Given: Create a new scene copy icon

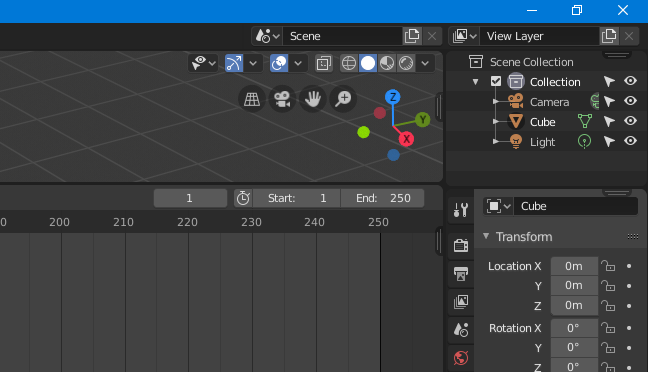Looking at the screenshot, I should pos(412,36).
